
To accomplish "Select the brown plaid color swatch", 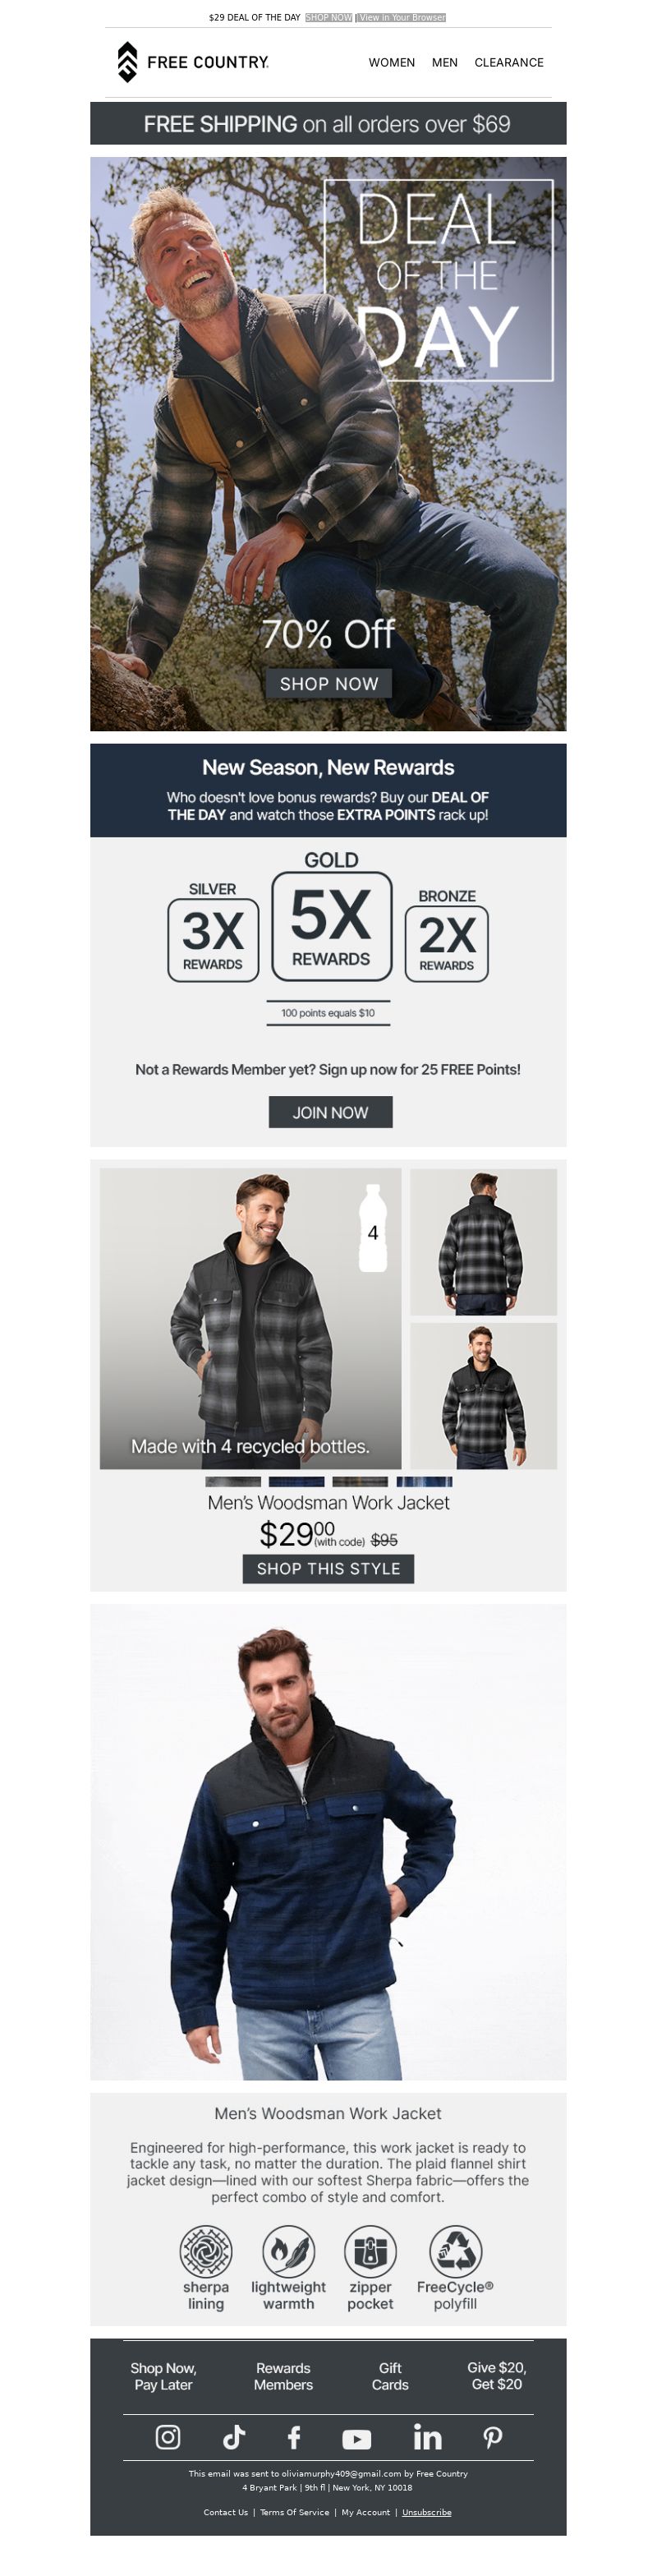I will coord(360,1481).
